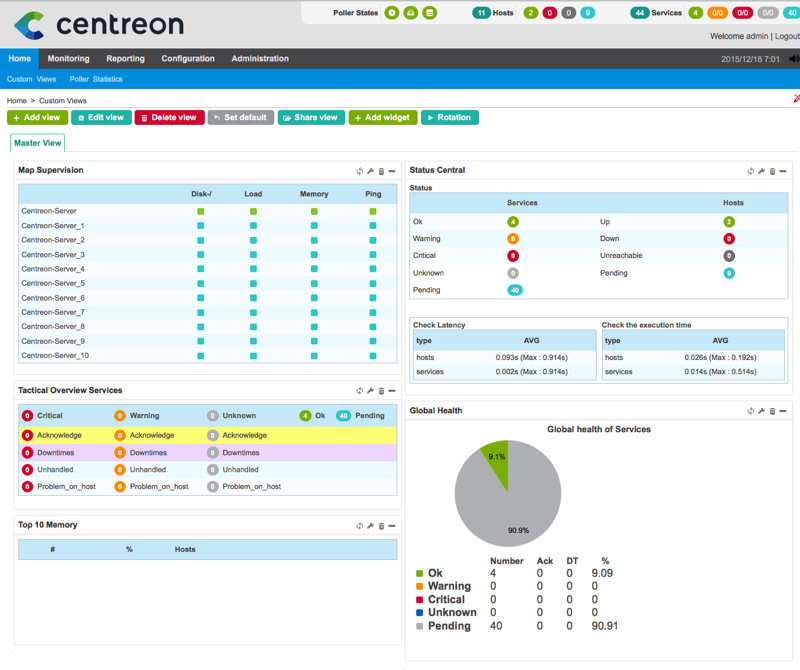Click the Add widget button
Image resolution: width=800 pixels, height=670 pixels.
pos(383,117)
